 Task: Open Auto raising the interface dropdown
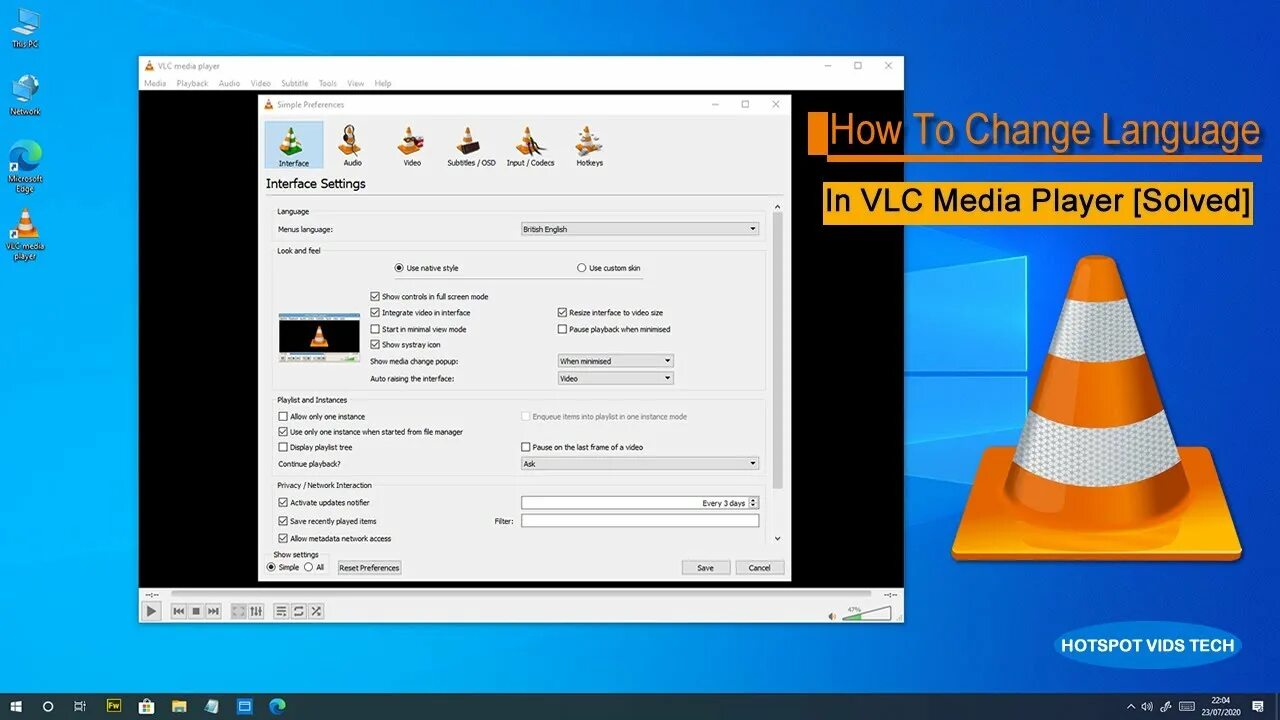pyautogui.click(x=615, y=379)
